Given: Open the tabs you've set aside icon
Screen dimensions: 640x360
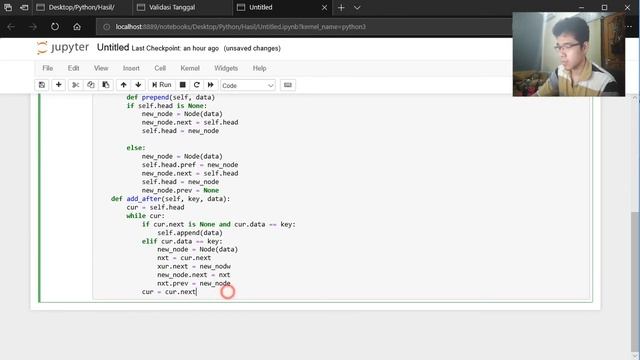Looking at the screenshot, I should (8, 7).
